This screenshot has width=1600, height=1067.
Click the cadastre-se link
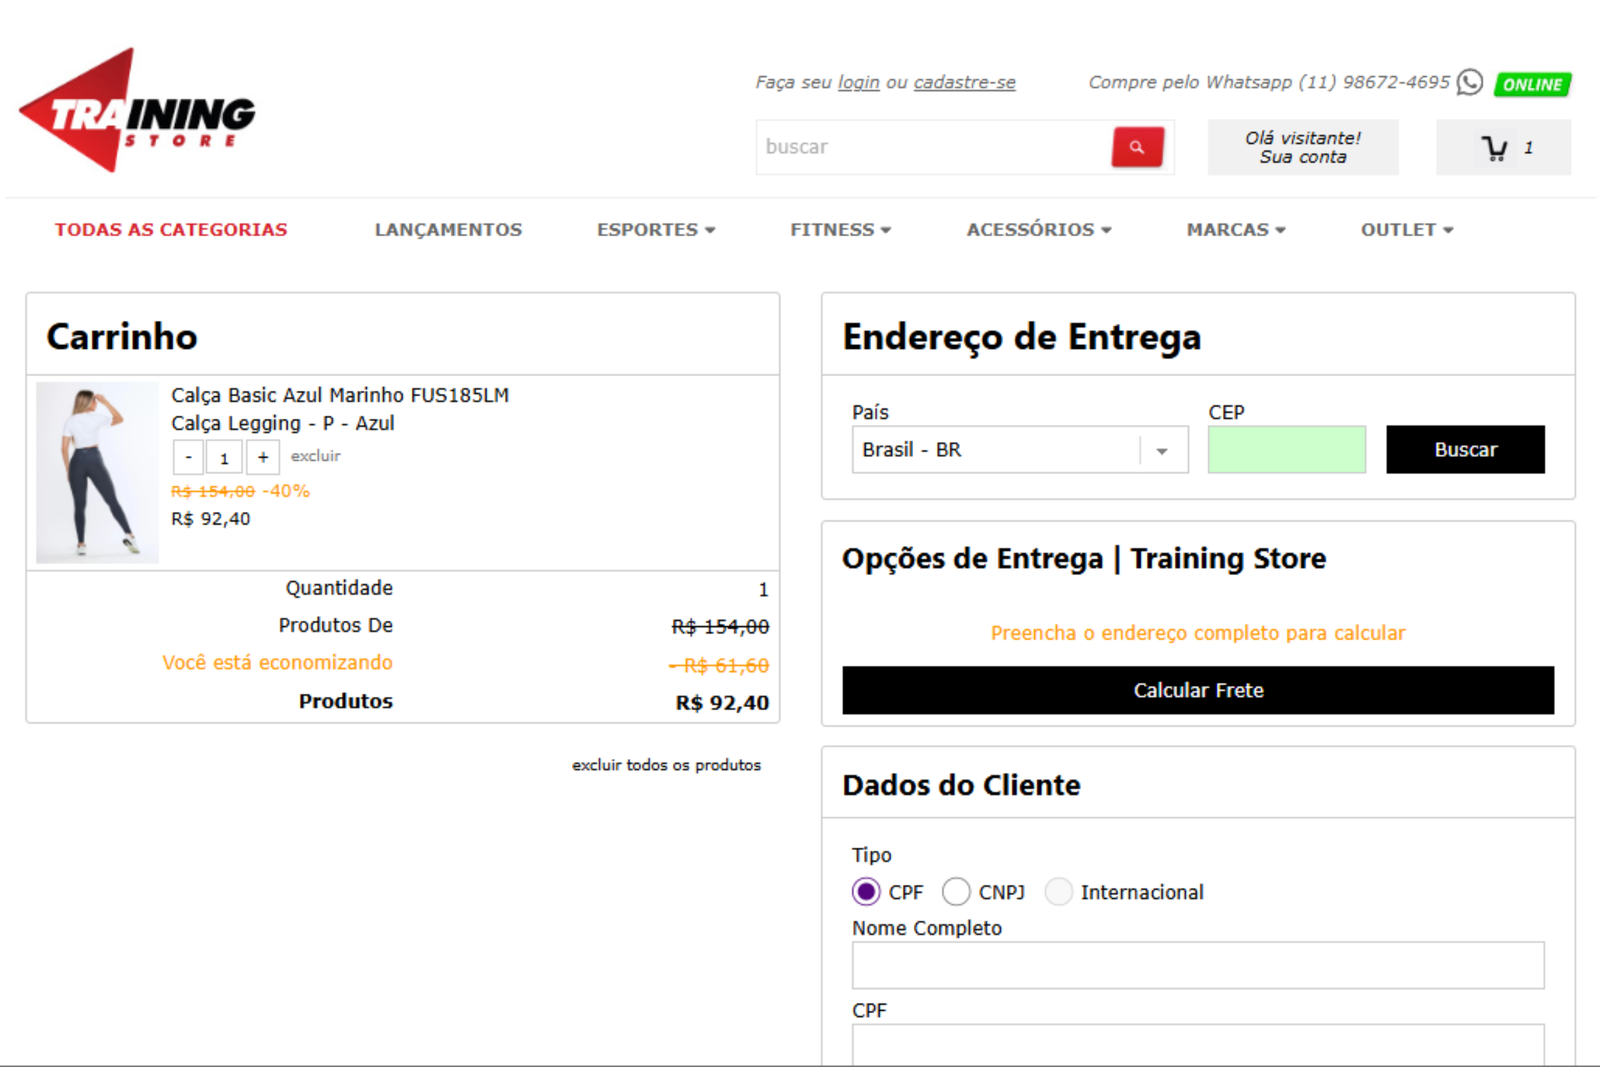963,82
